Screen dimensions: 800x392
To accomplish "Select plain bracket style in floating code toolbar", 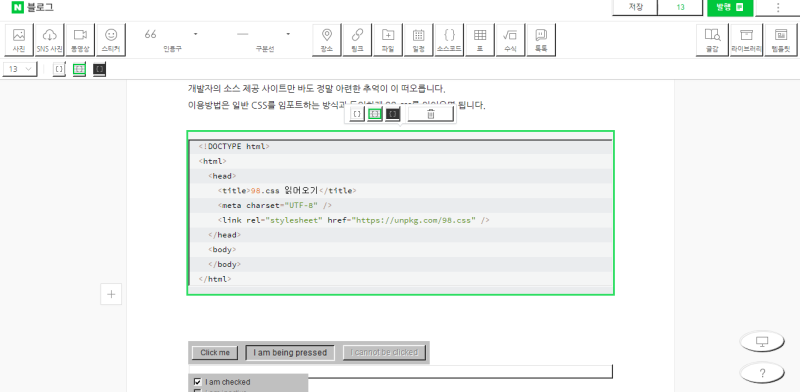I will 357,114.
